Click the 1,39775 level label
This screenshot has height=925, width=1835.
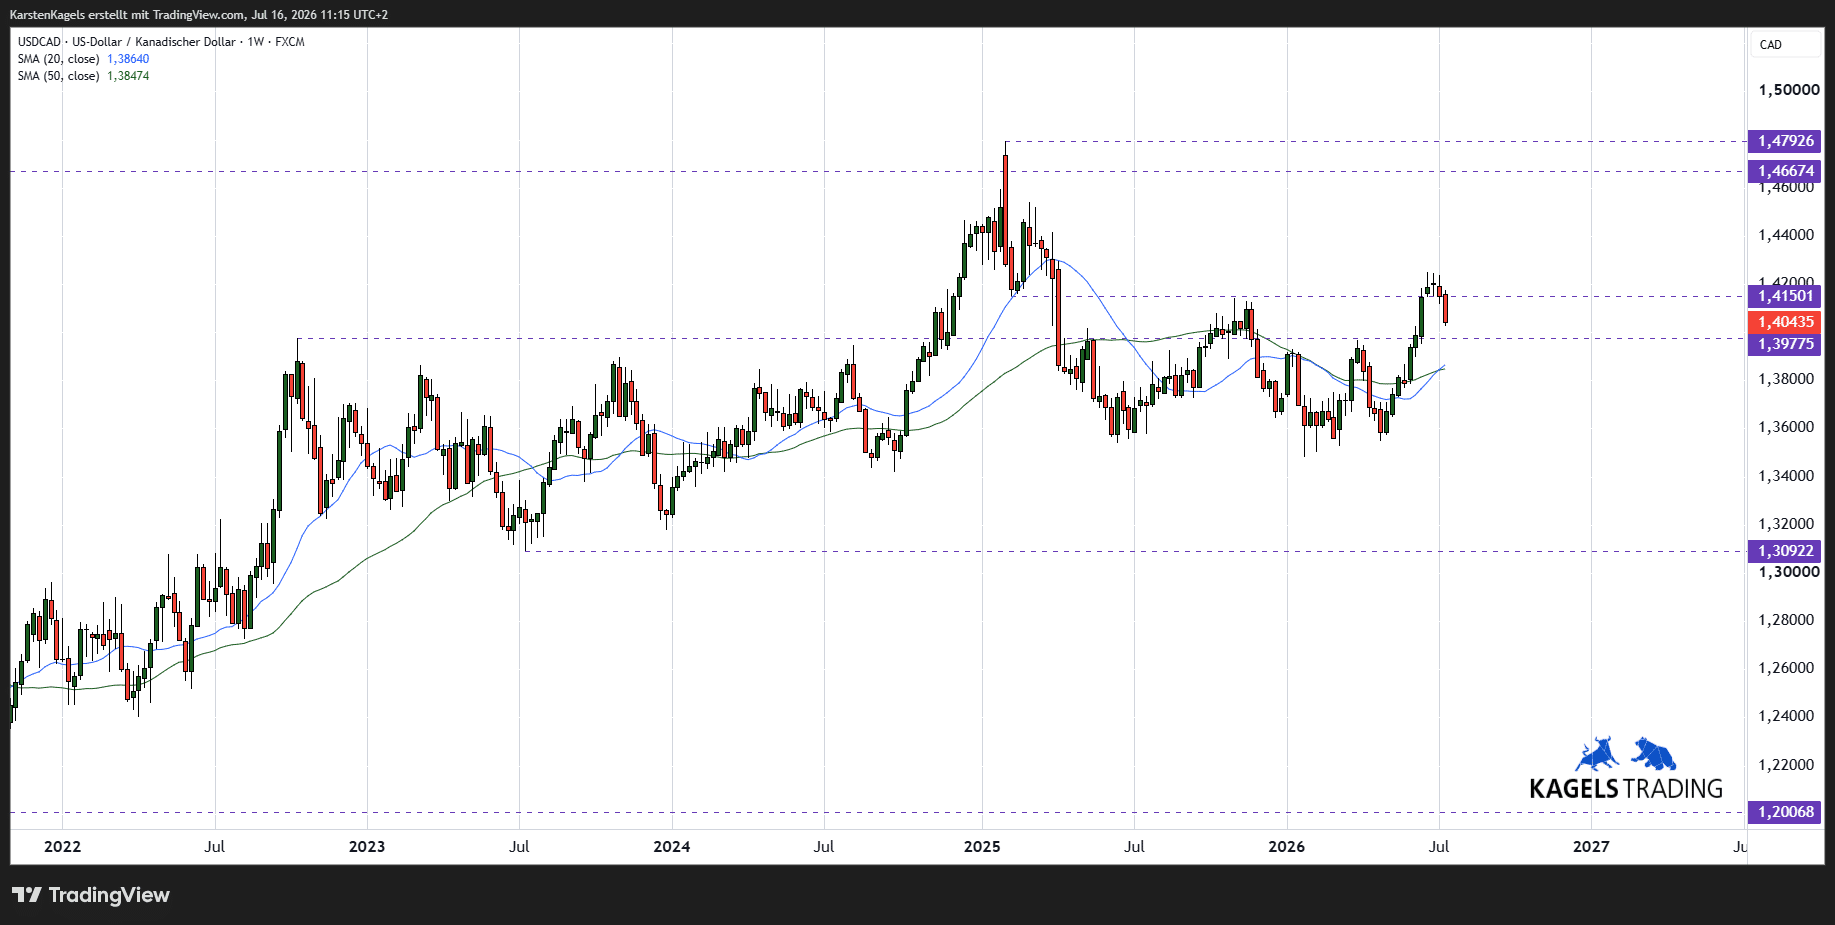pos(1785,344)
